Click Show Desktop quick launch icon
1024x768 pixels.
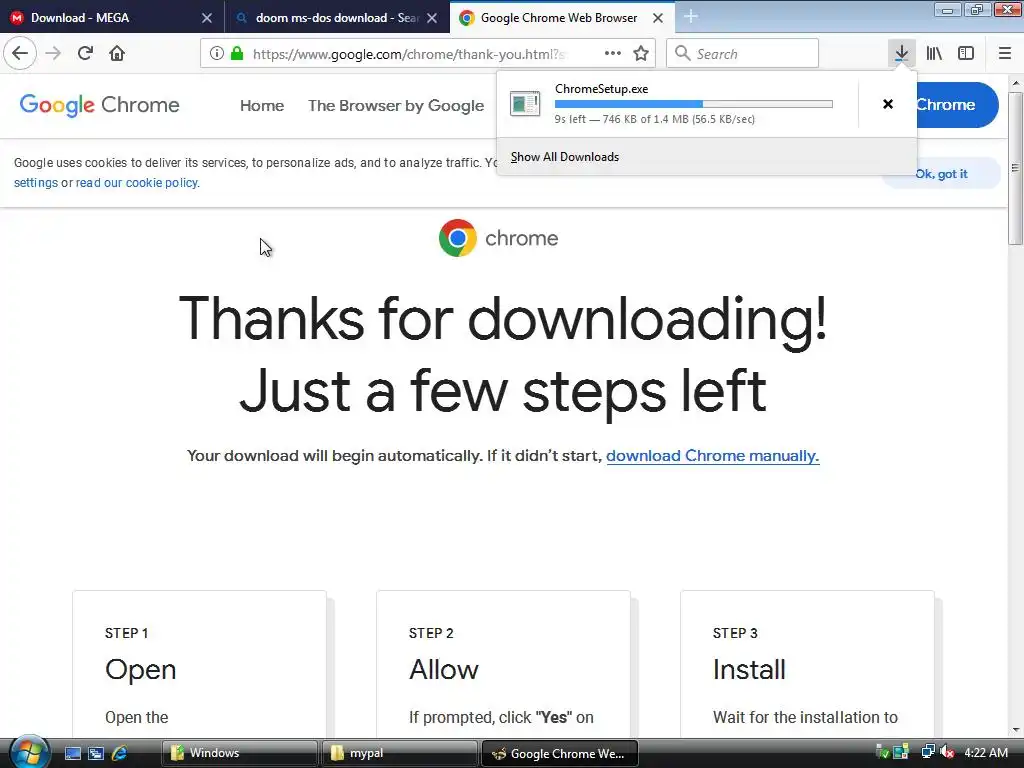pos(72,753)
